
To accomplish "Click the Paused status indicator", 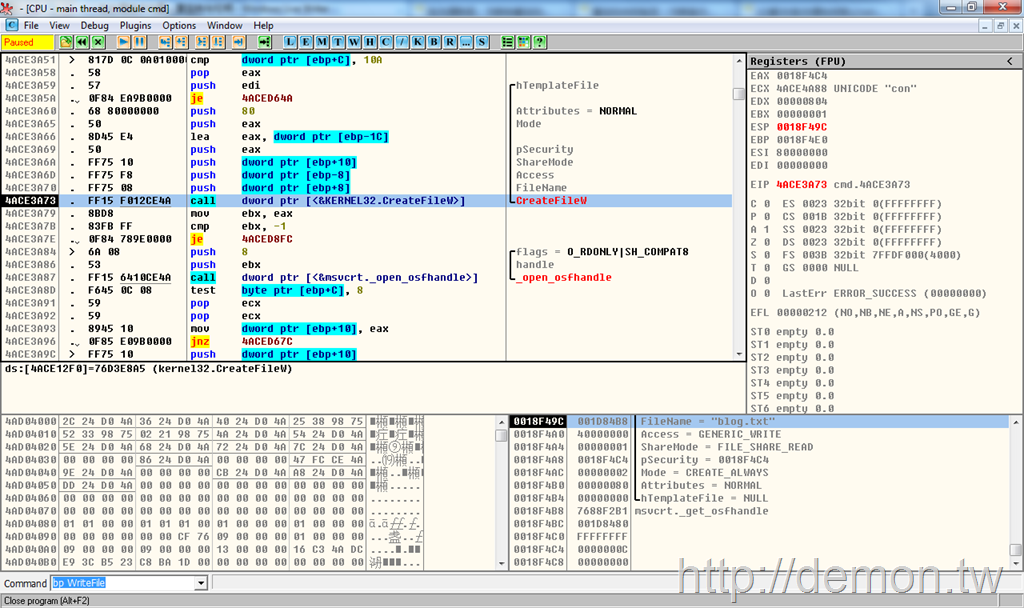I will tap(27, 42).
